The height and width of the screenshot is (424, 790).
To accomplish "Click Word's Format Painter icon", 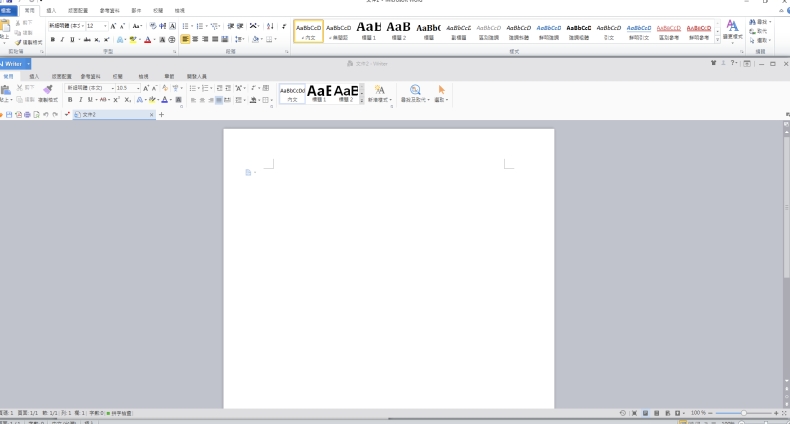I will tap(29, 42).
